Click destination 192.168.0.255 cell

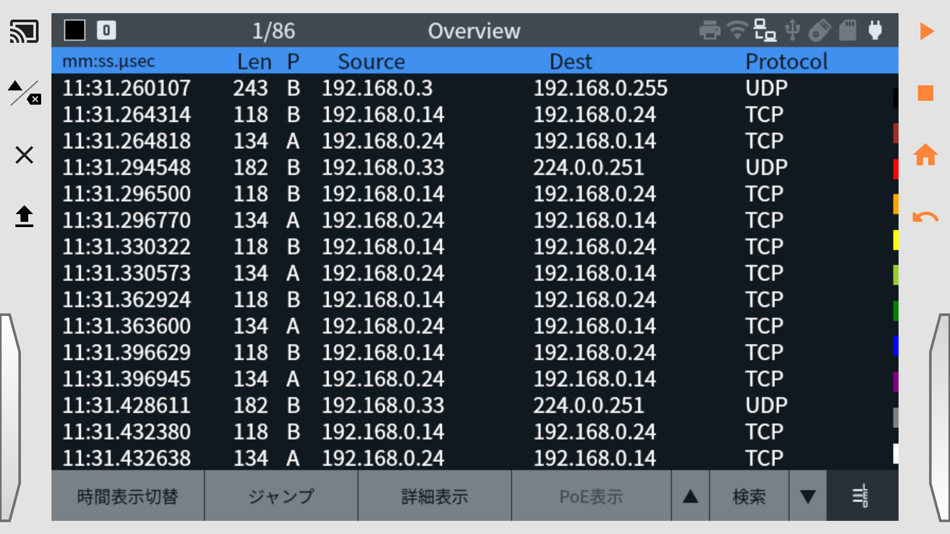pos(600,88)
